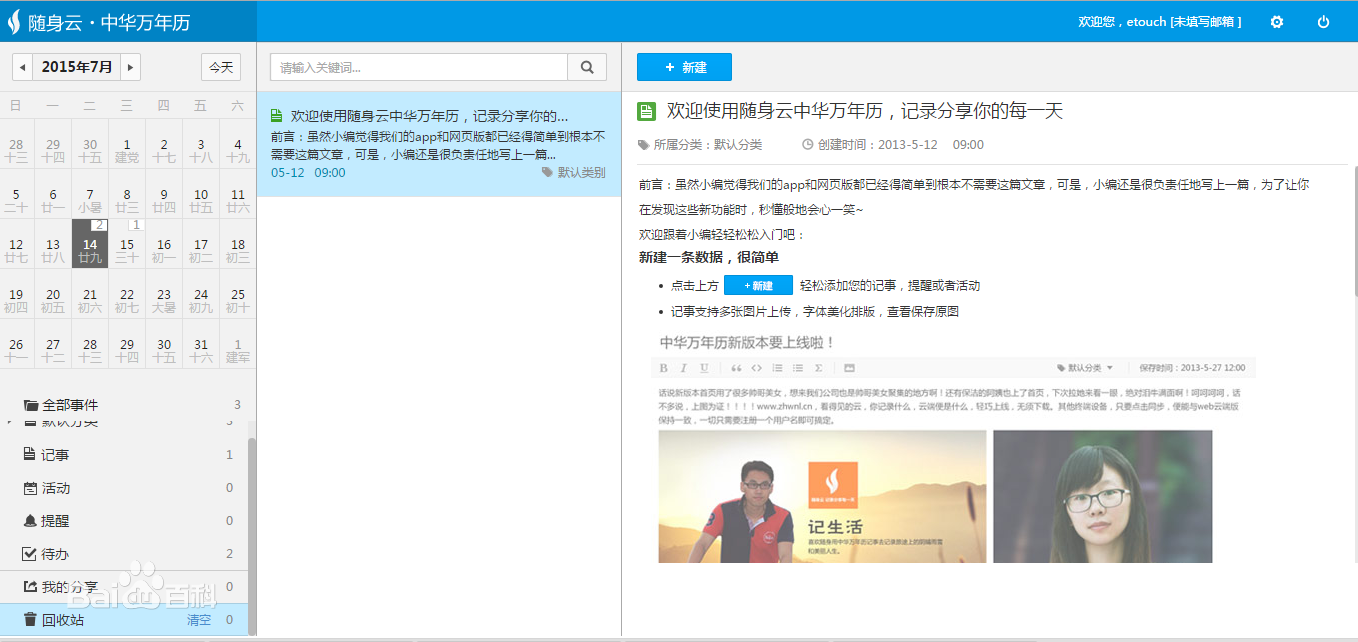
Task: Click the flame logo in the header
Action: click(x=13, y=21)
